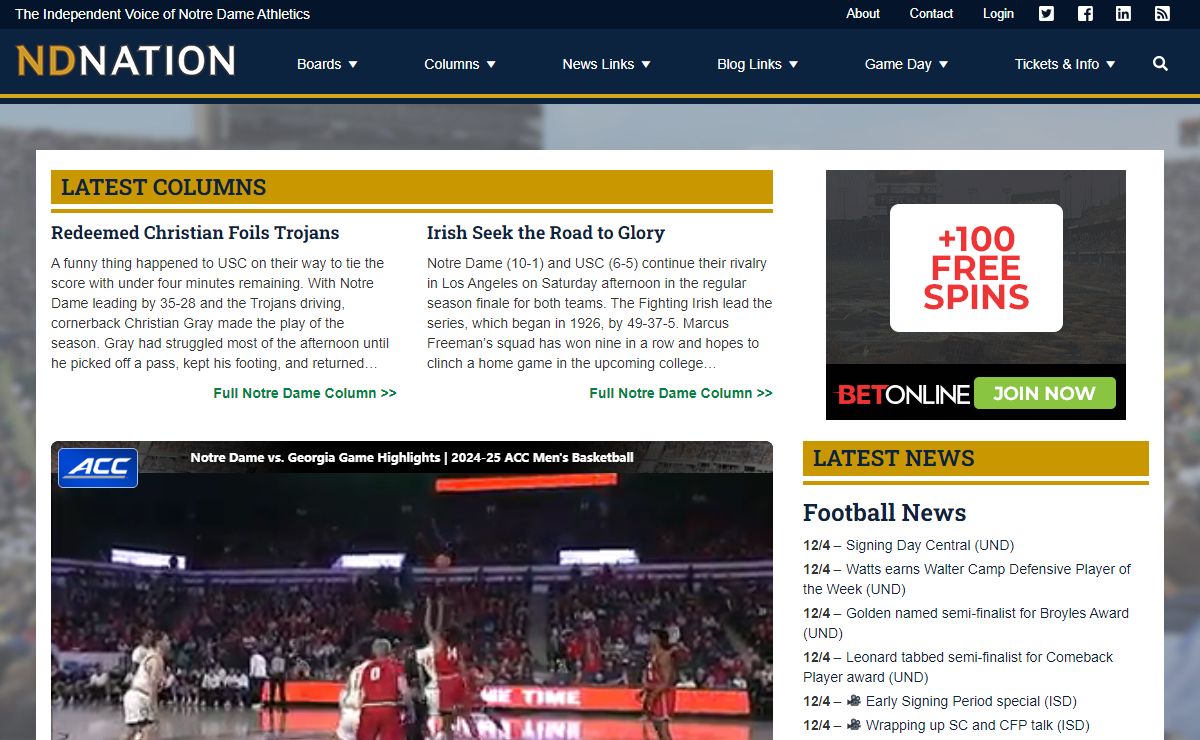The height and width of the screenshot is (740, 1200).
Task: Open the Facebook social icon
Action: click(x=1085, y=14)
